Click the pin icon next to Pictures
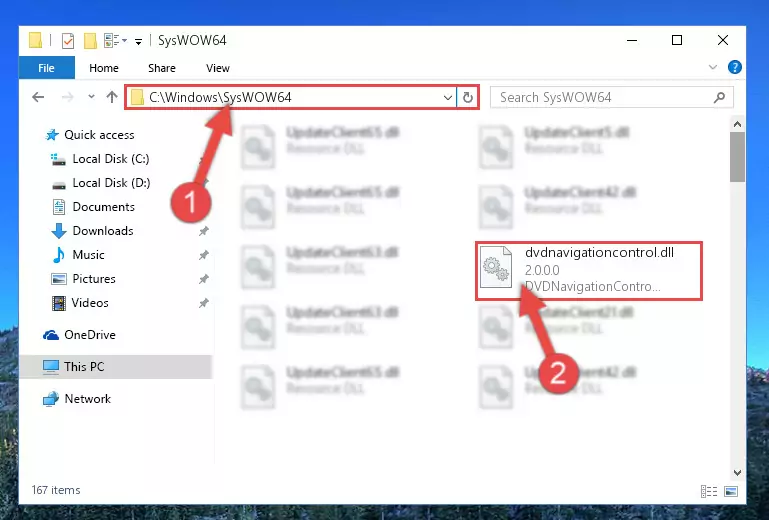The width and height of the screenshot is (769, 520). 204,279
